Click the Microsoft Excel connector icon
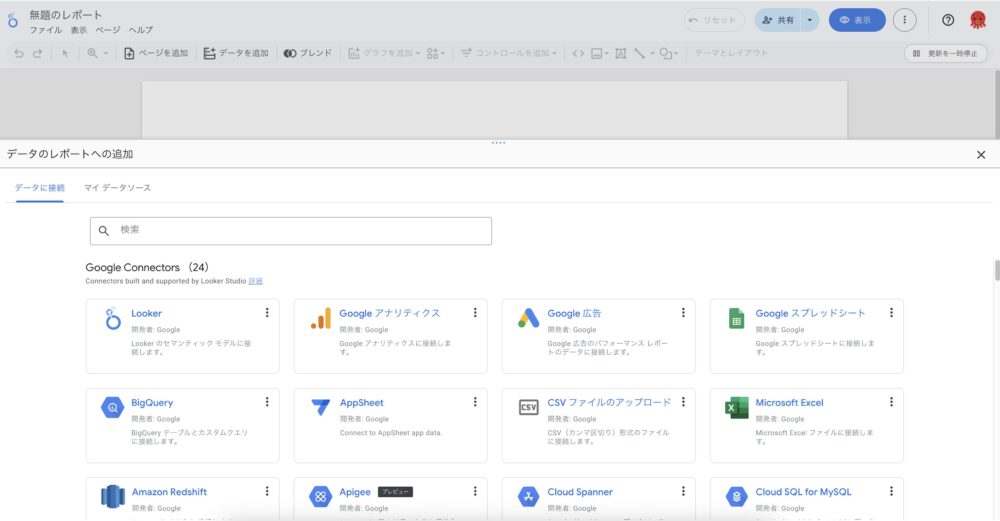Screen dimensions: 1000x521 [x=737, y=409]
